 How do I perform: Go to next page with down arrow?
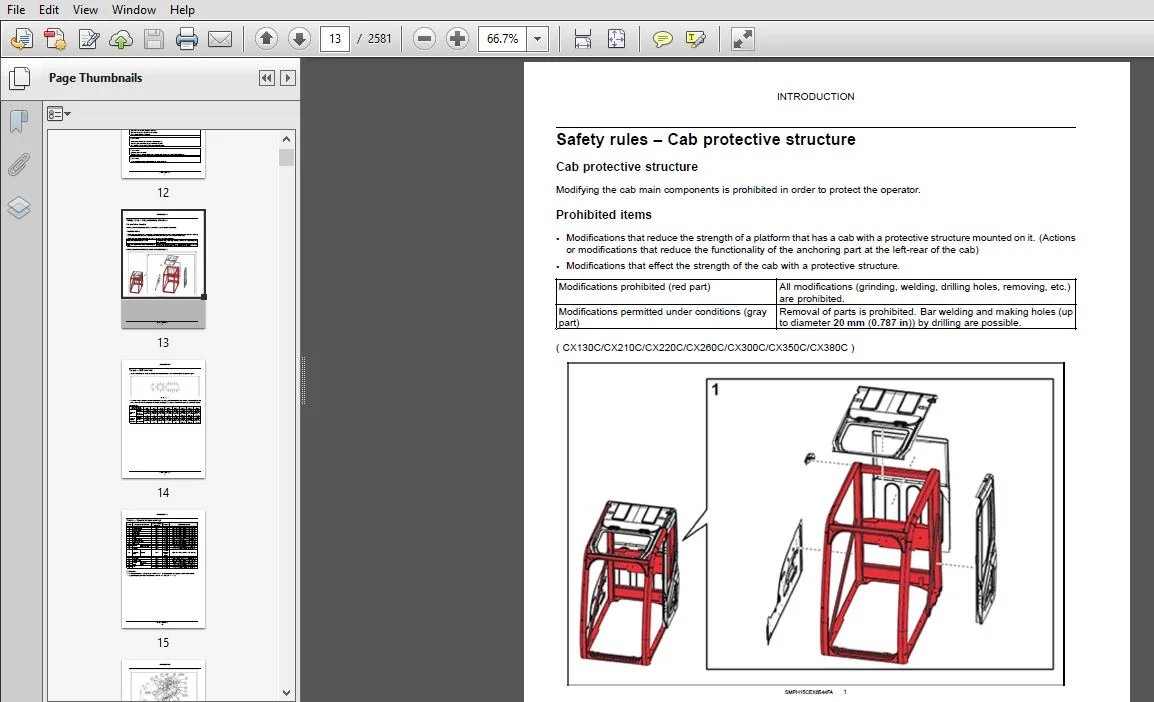(299, 38)
